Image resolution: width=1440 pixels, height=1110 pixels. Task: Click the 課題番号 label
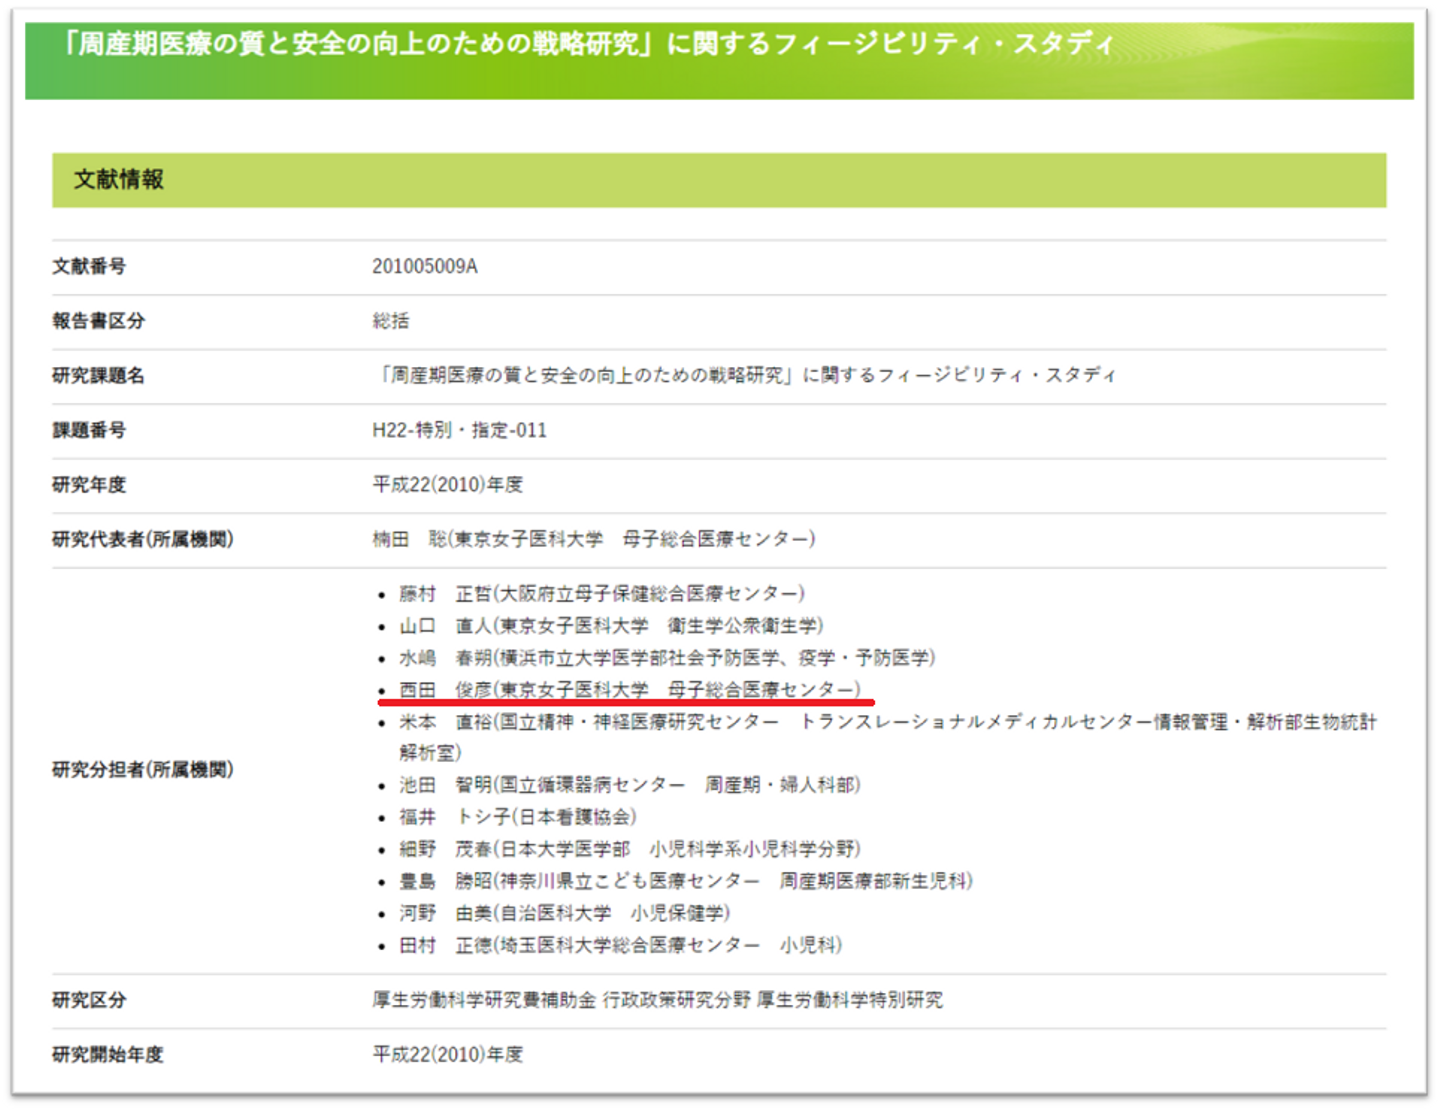89,430
